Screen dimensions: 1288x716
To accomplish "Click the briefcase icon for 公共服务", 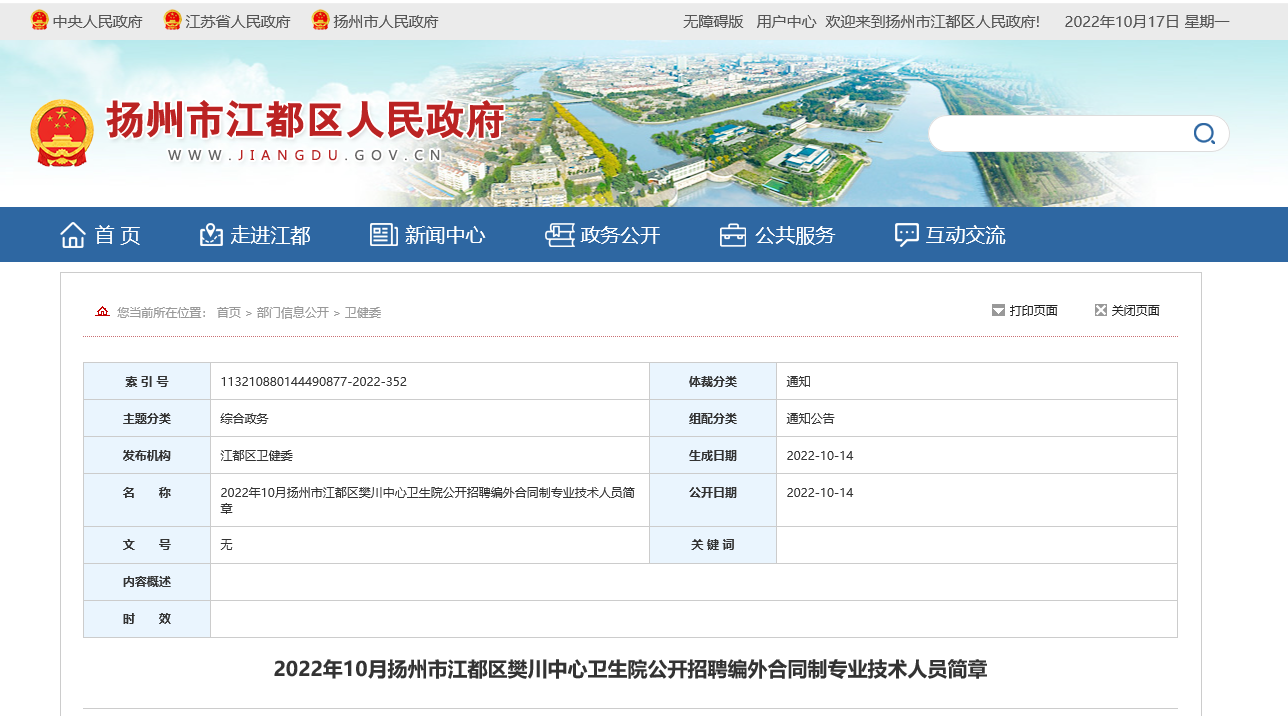I will point(733,235).
